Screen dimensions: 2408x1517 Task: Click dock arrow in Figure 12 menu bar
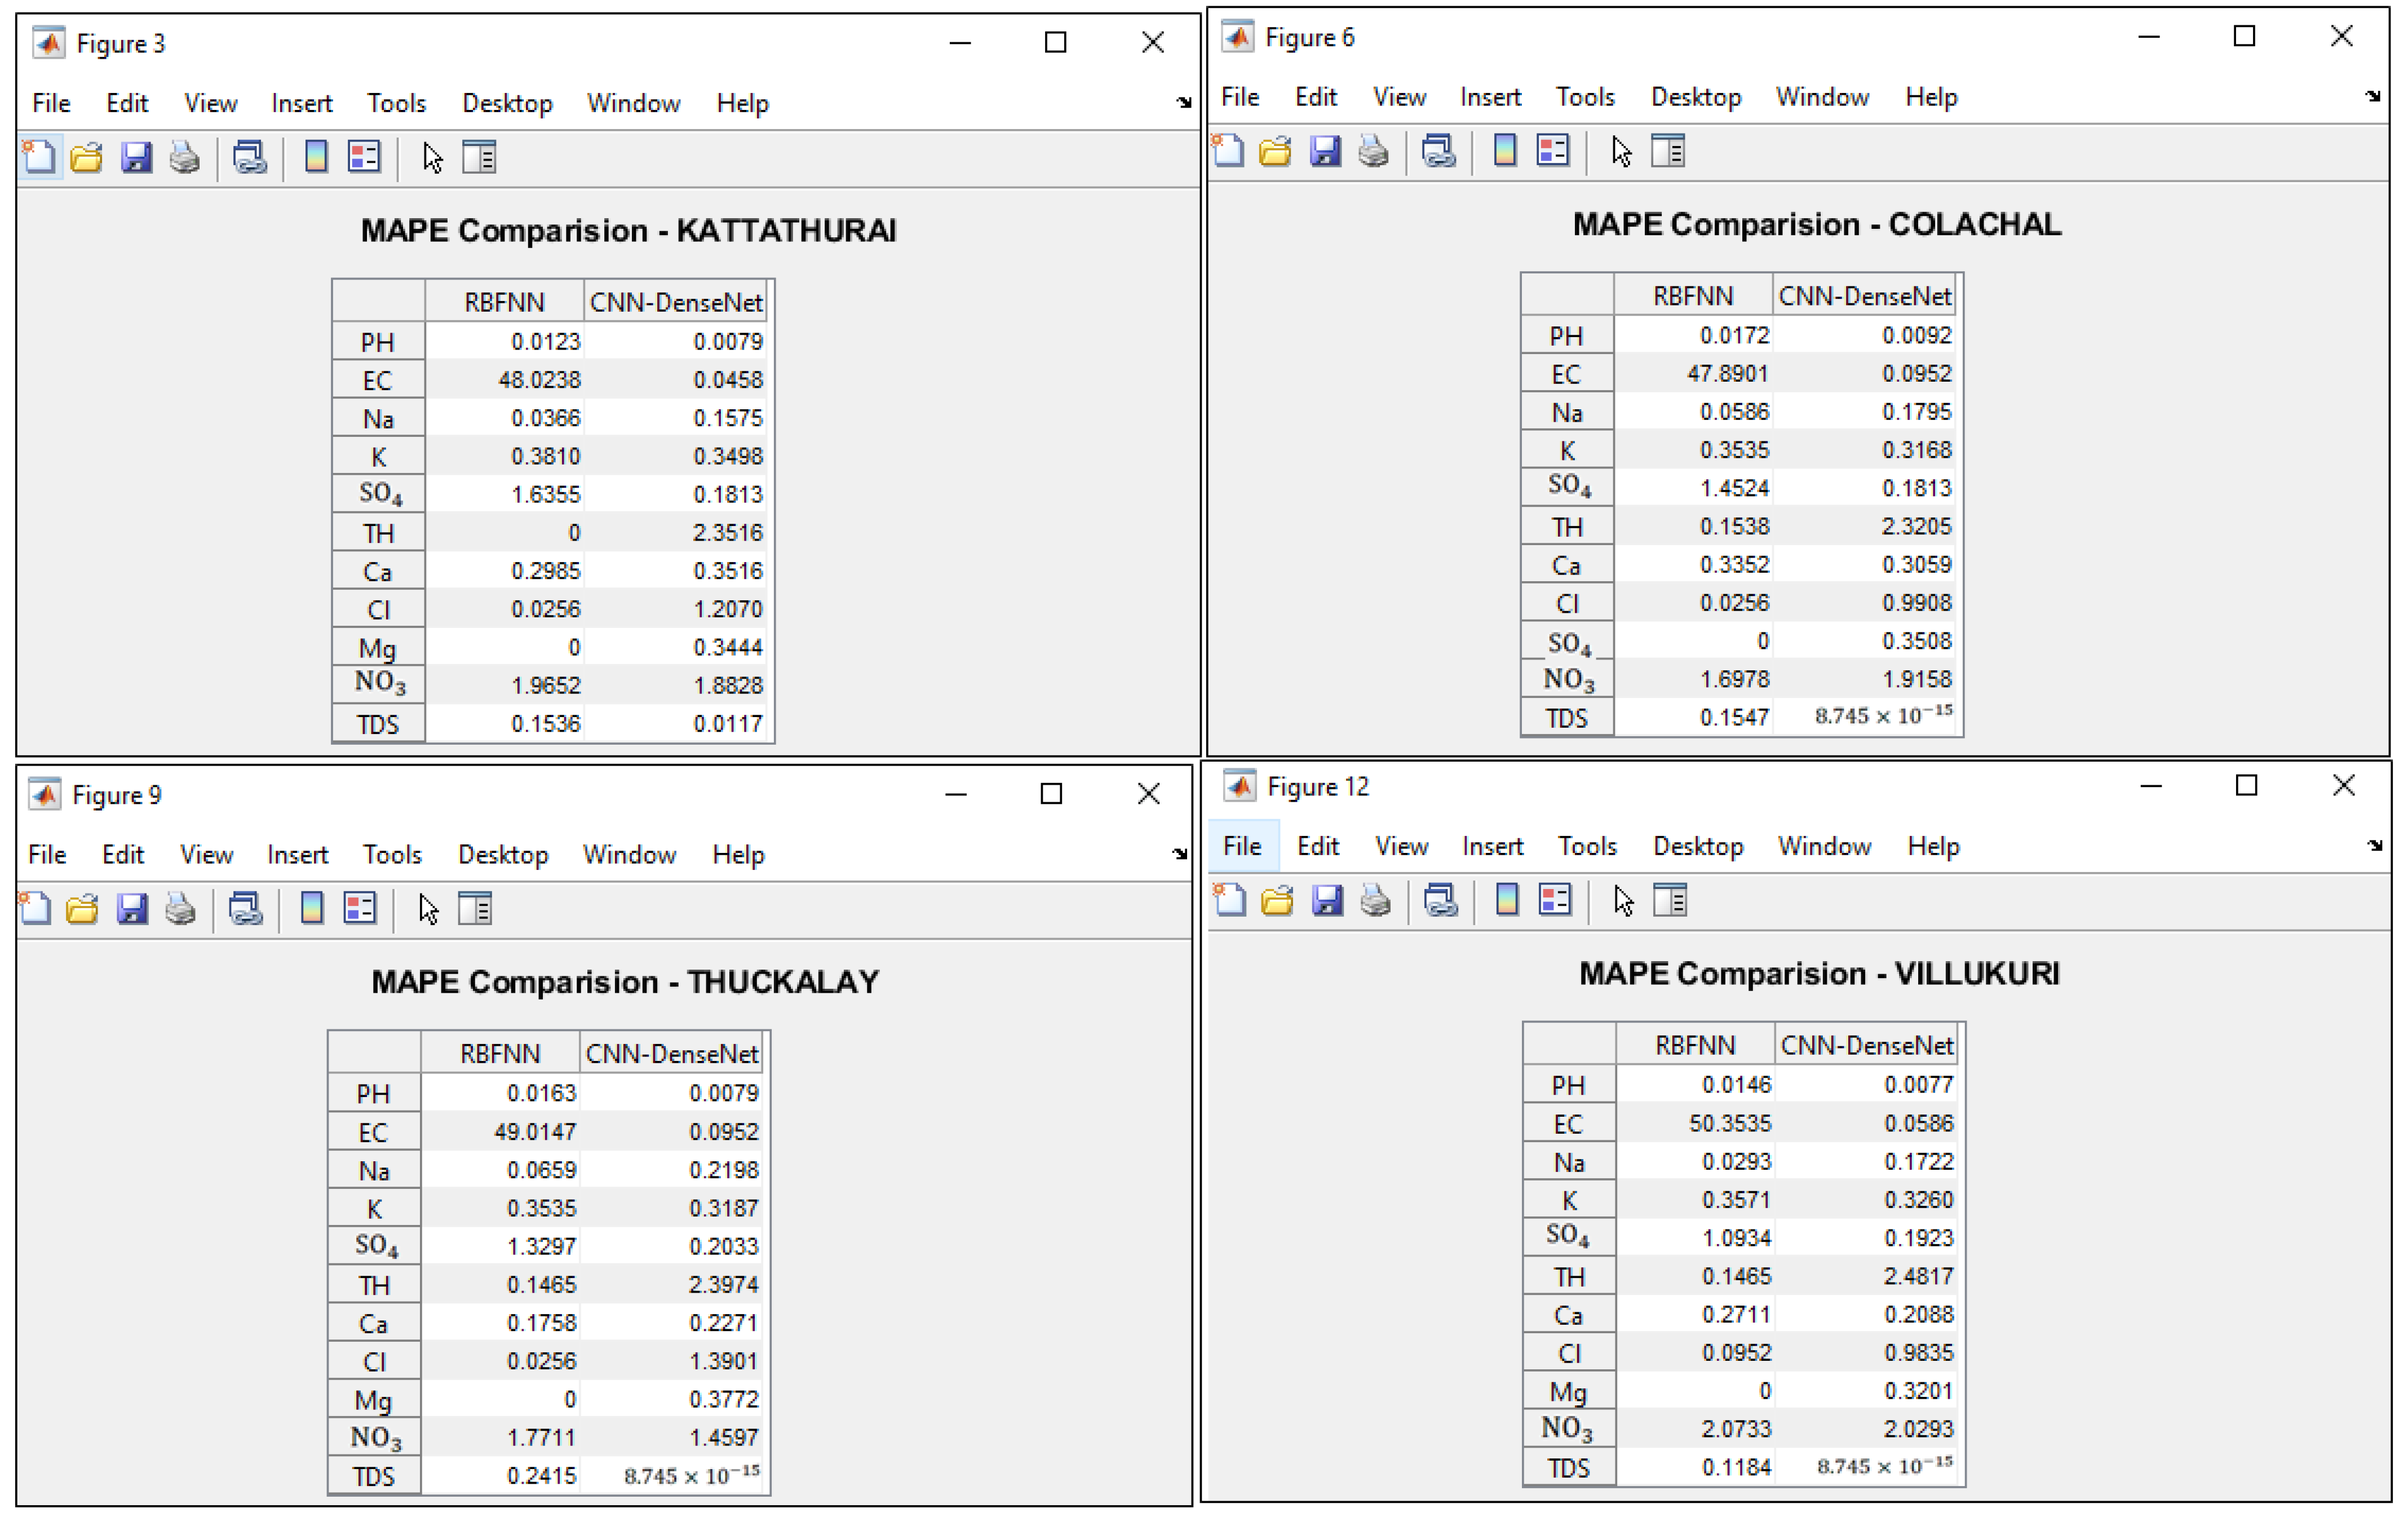point(2375,845)
